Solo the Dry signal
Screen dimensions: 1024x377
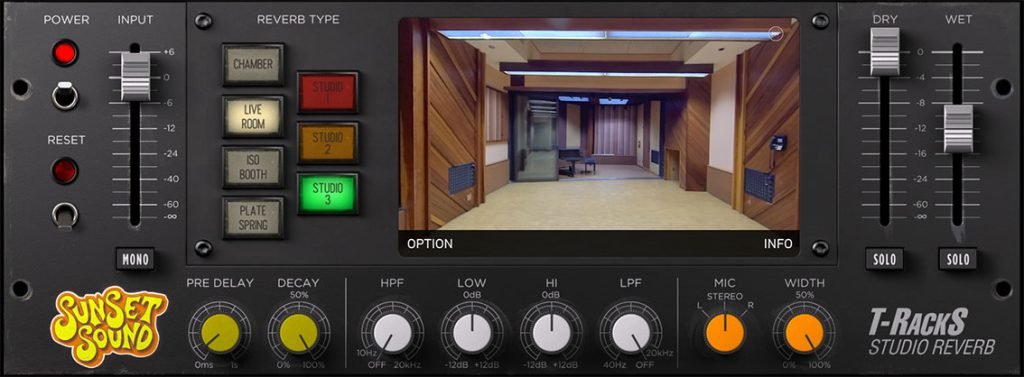[885, 259]
